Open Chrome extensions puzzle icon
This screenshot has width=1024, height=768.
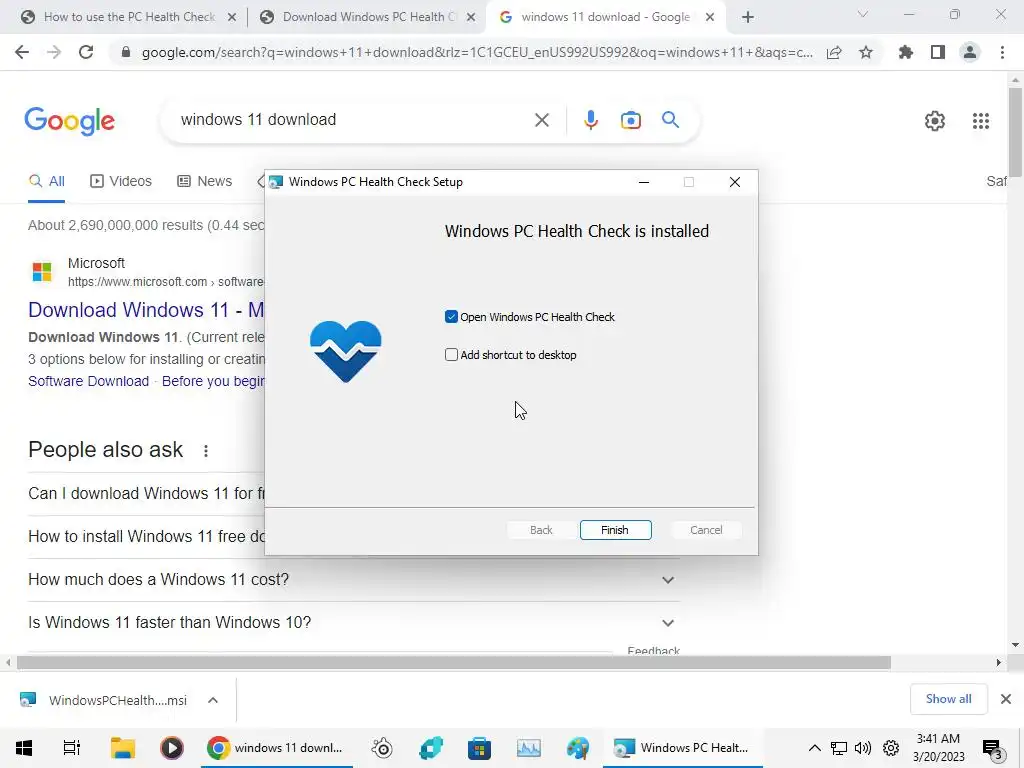(x=906, y=52)
